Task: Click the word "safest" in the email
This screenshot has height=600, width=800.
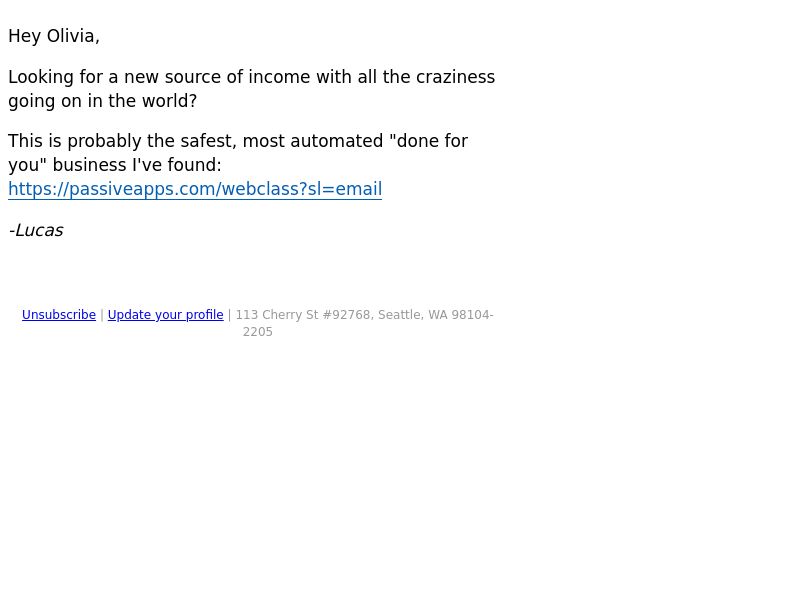Action: tap(209, 141)
